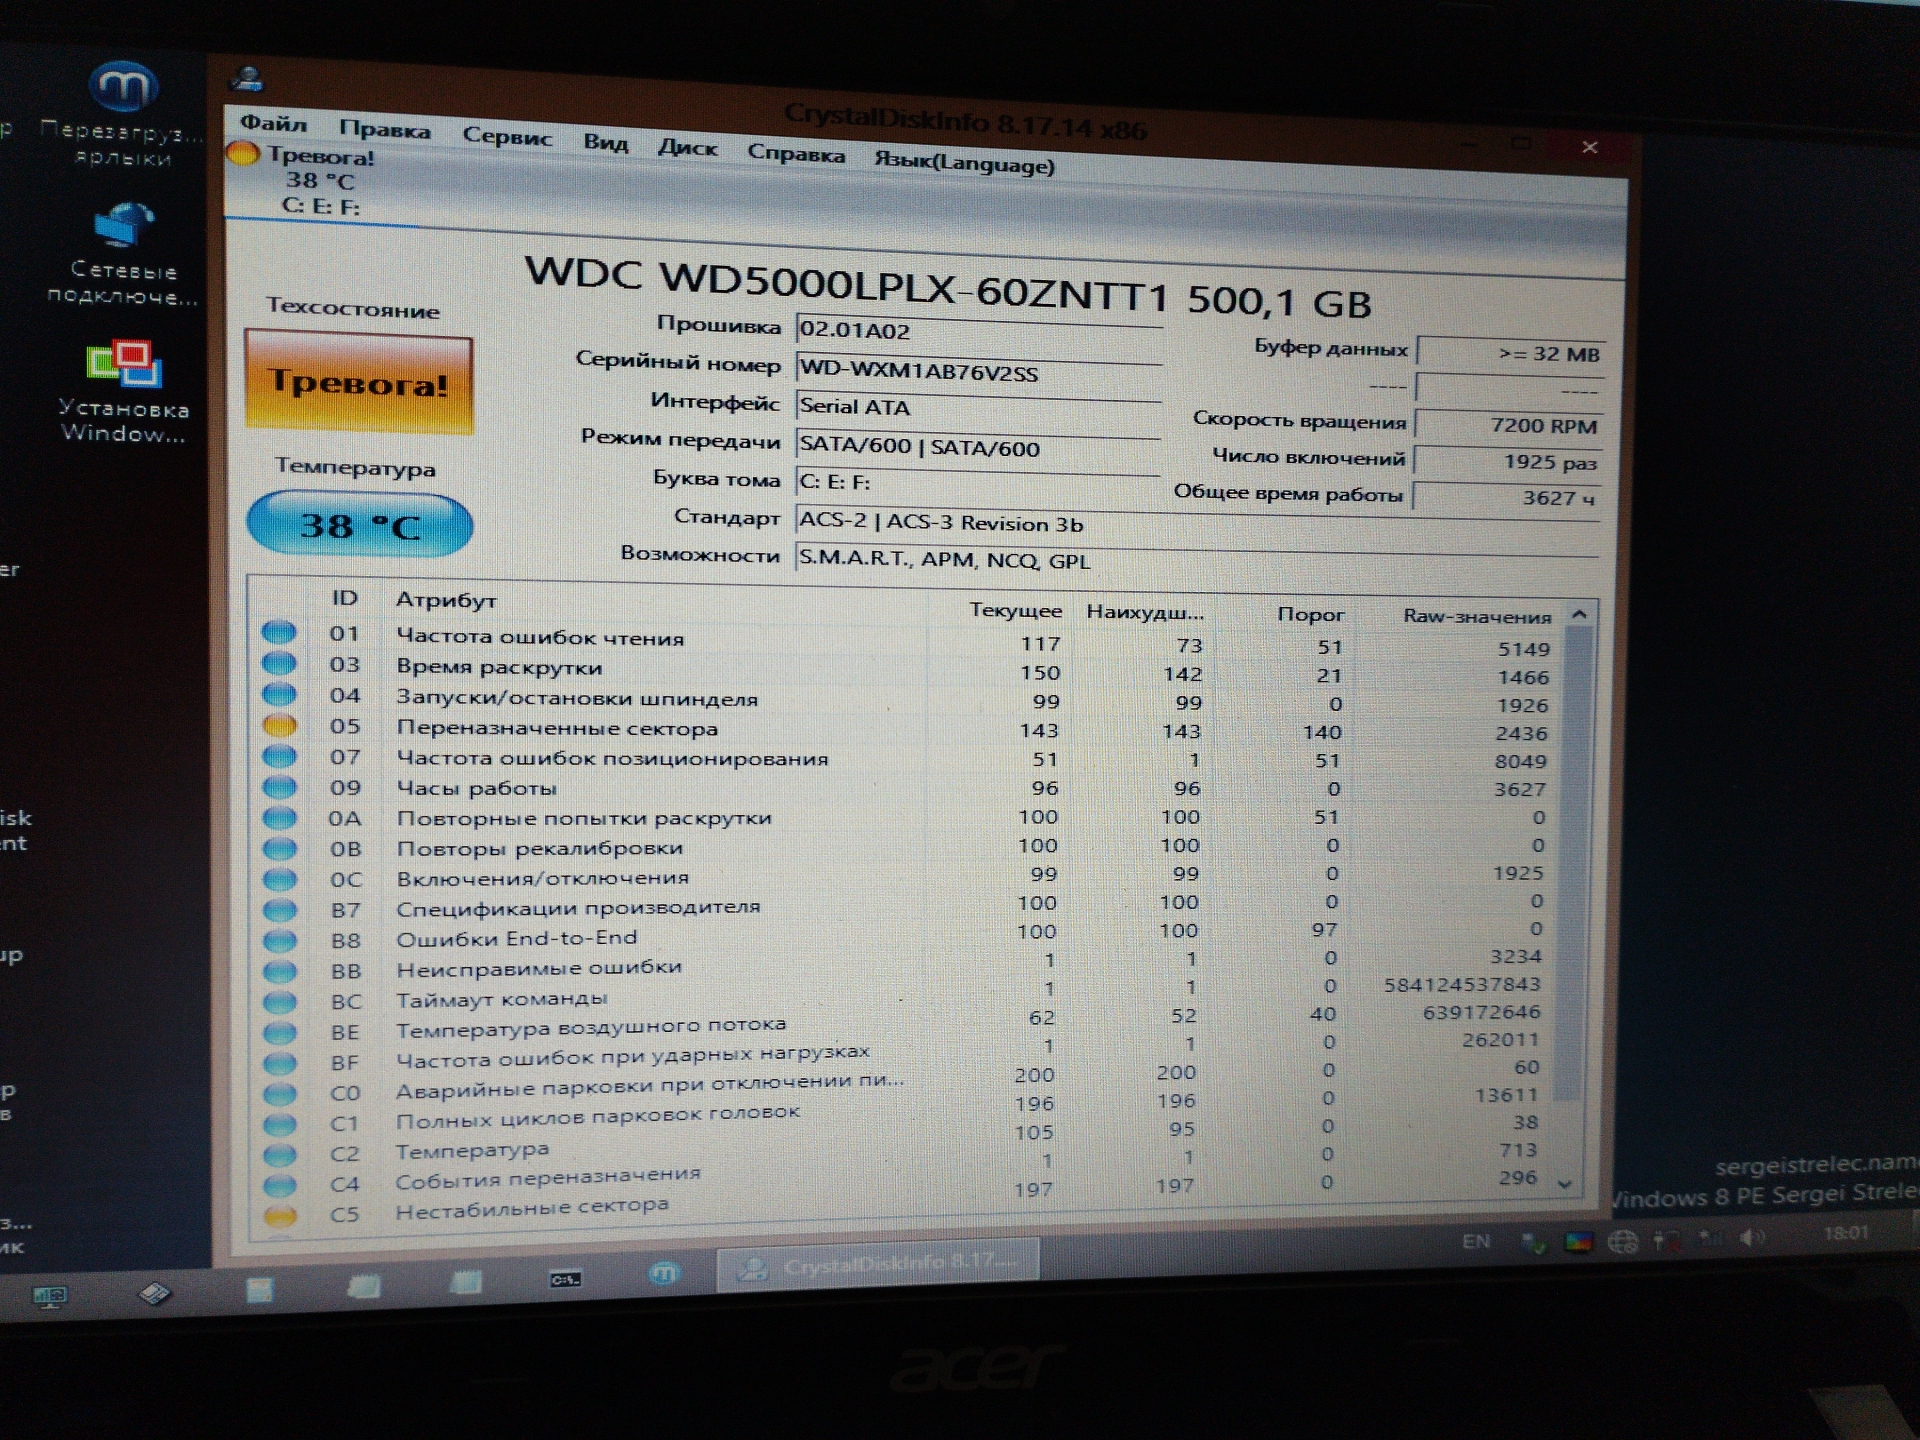Screen dimensions: 1920x1440
Task: Click orange warning icon for attribute 05
Action: click(x=279, y=725)
